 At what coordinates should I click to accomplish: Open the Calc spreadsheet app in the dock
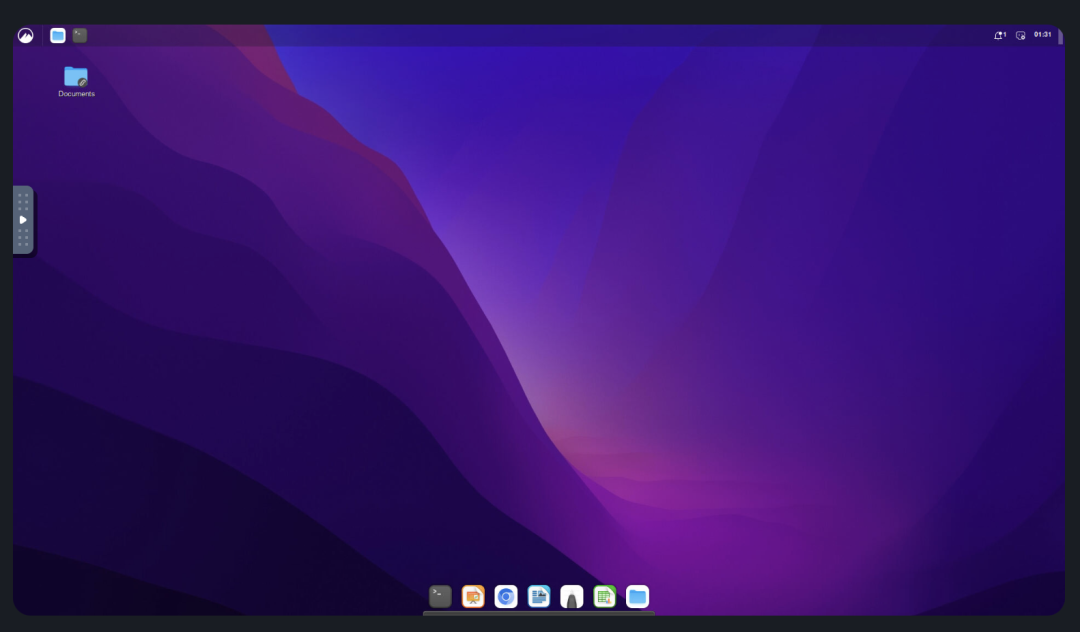pos(604,597)
